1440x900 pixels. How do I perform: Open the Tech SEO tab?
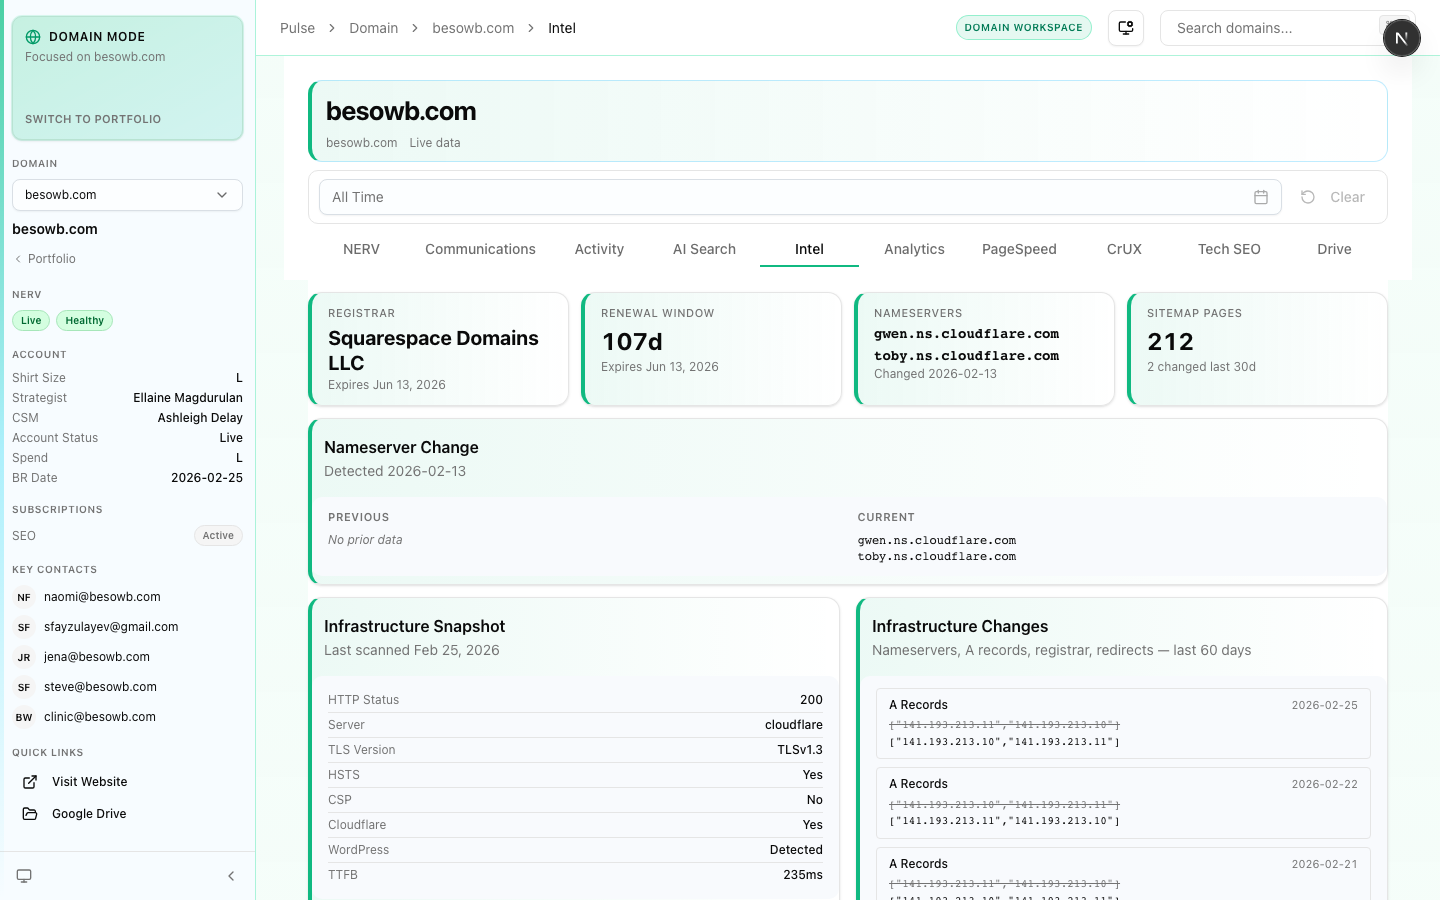1229,249
